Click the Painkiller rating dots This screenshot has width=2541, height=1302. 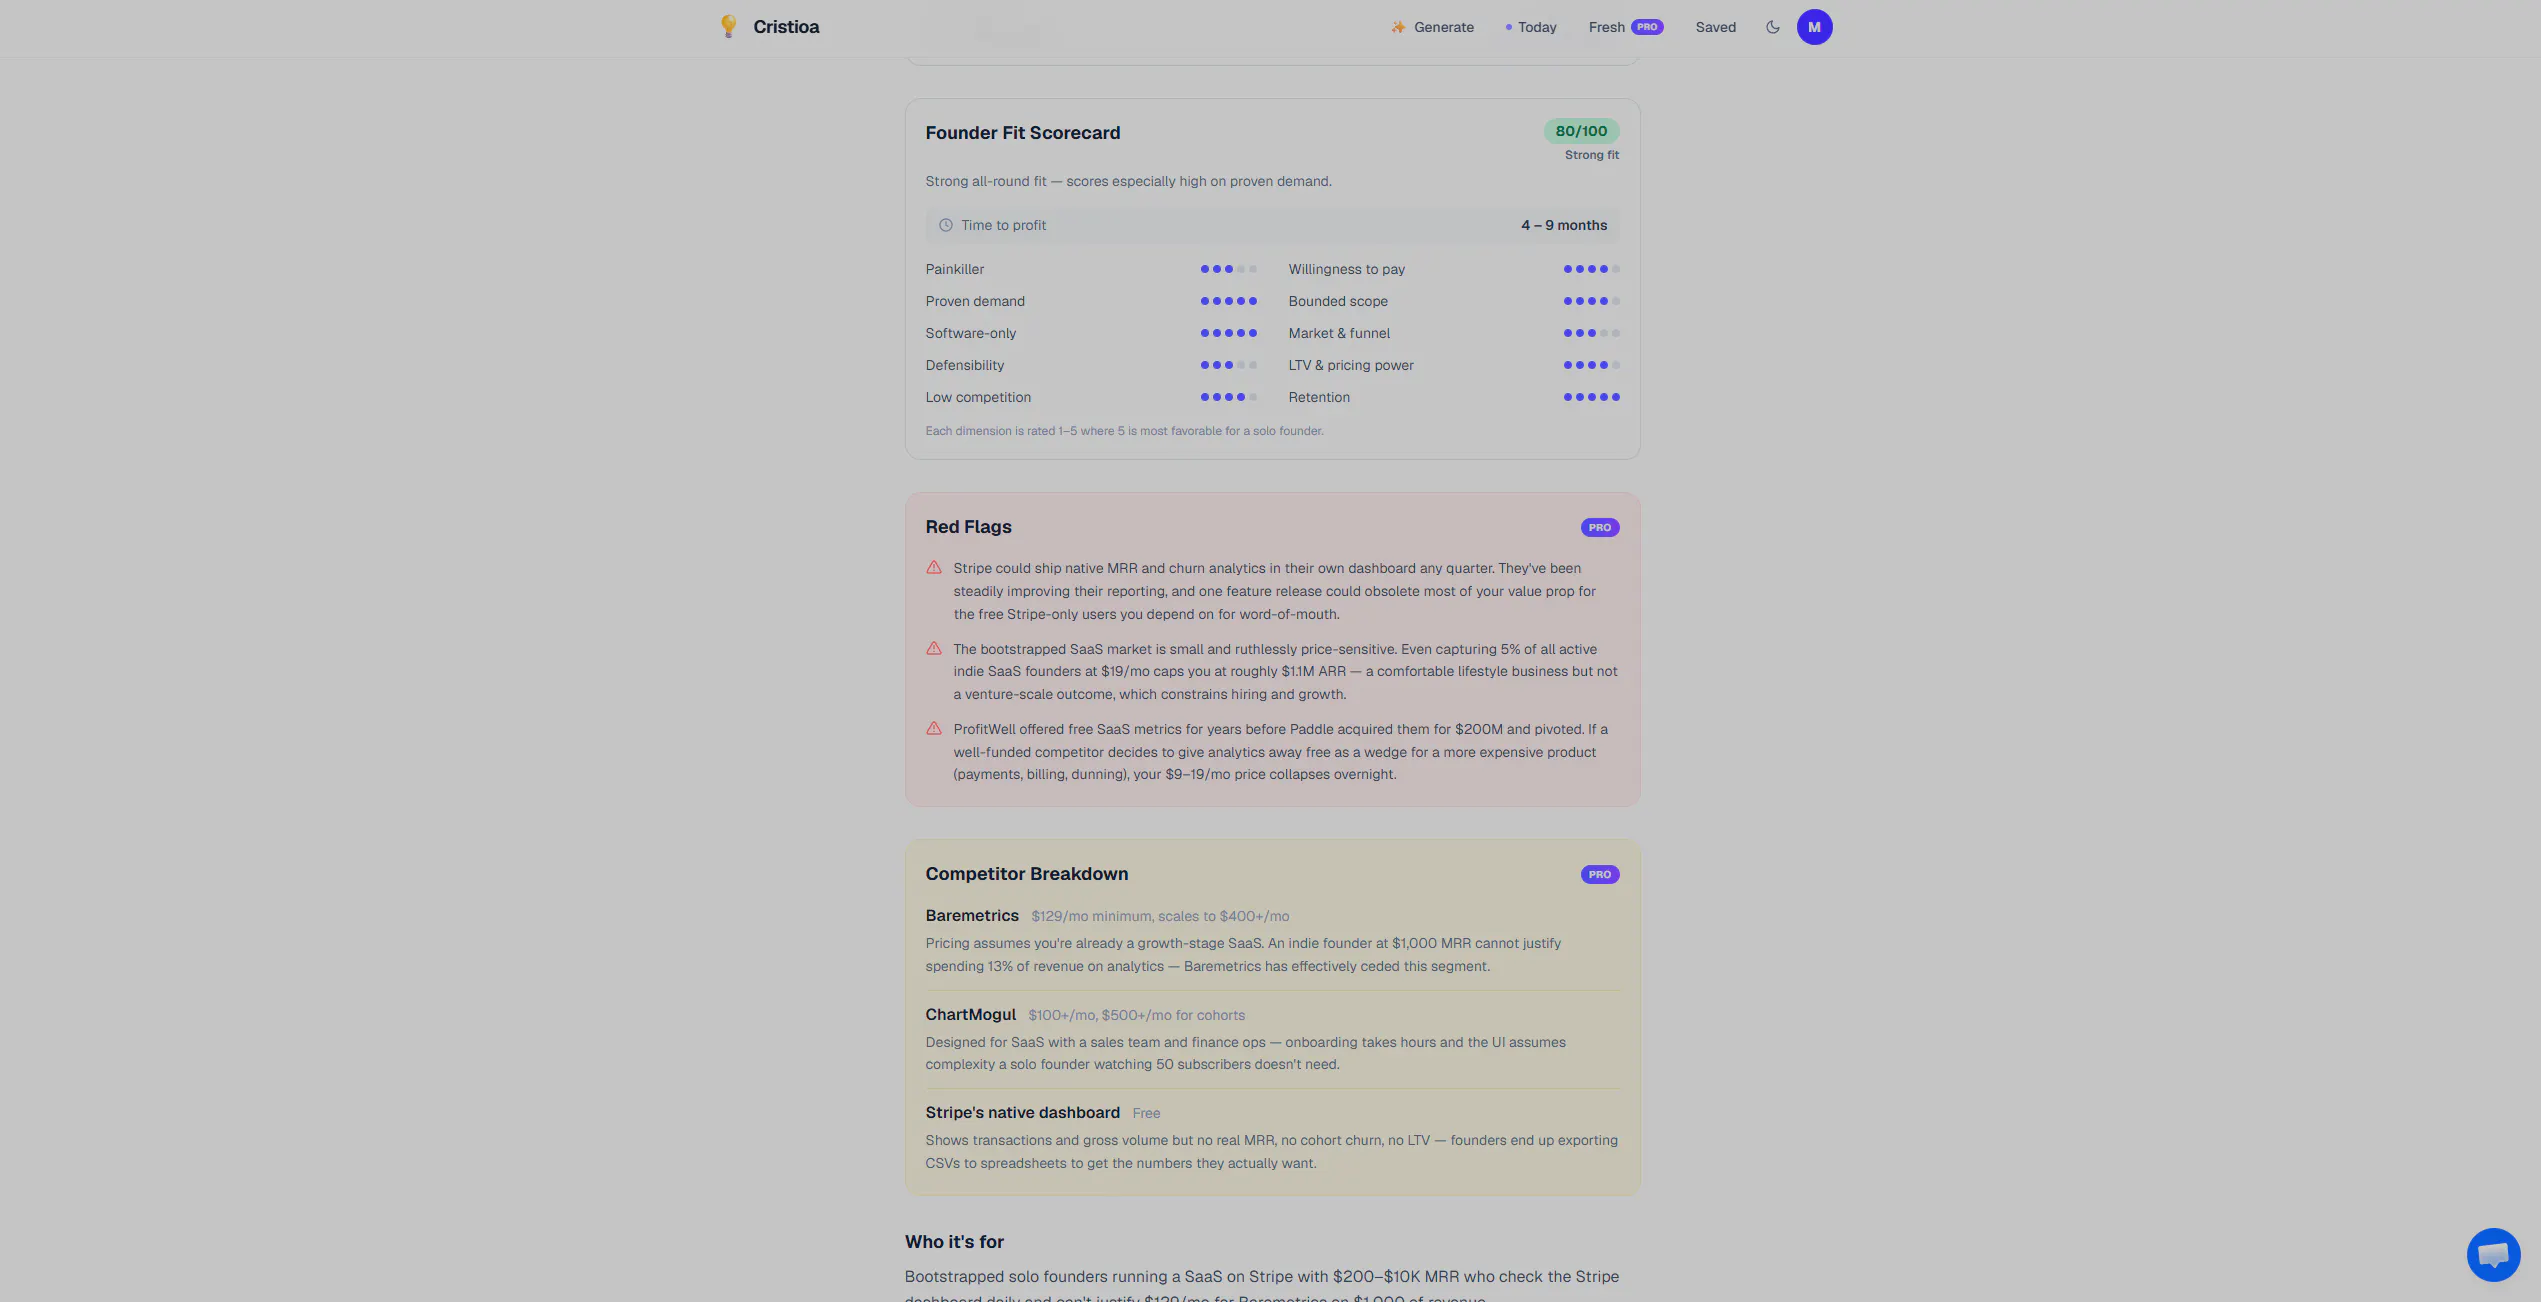pos(1228,269)
